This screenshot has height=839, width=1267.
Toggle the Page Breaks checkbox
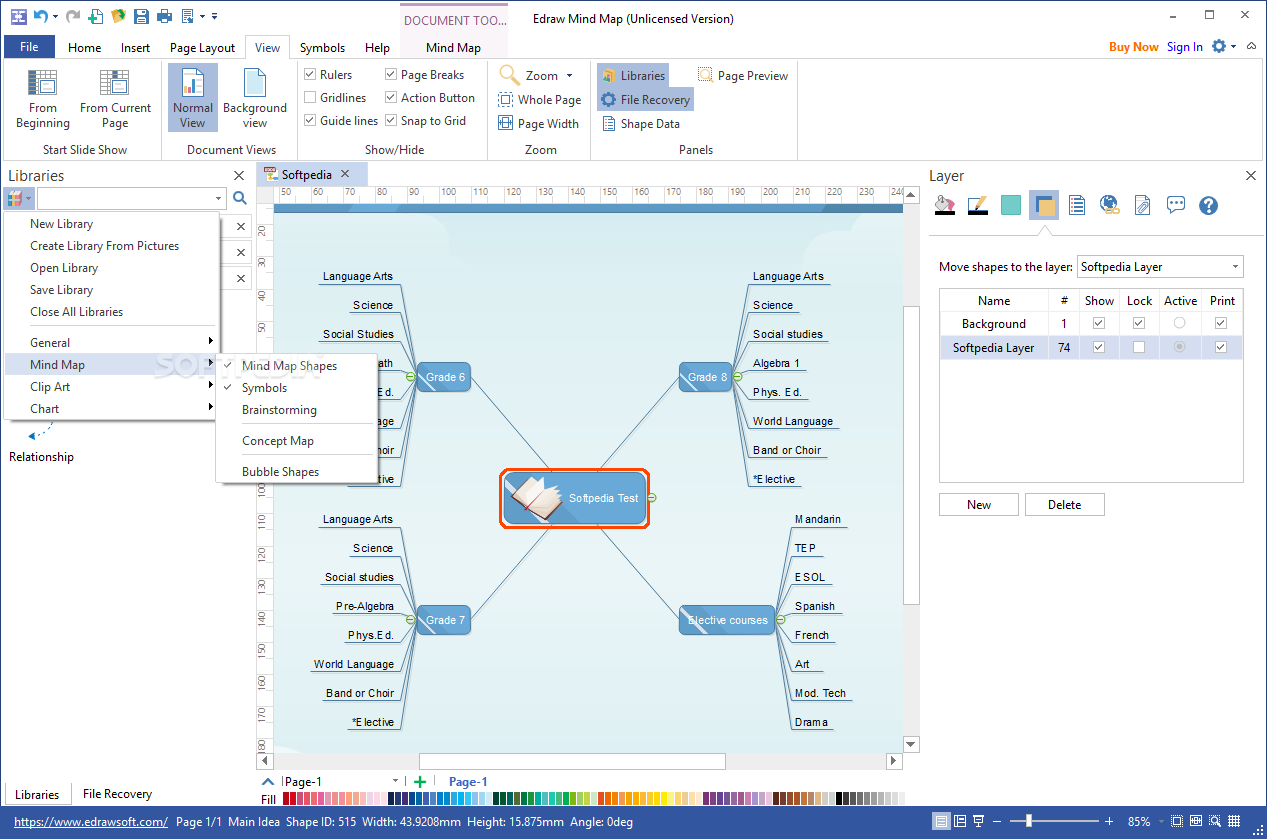tap(391, 75)
